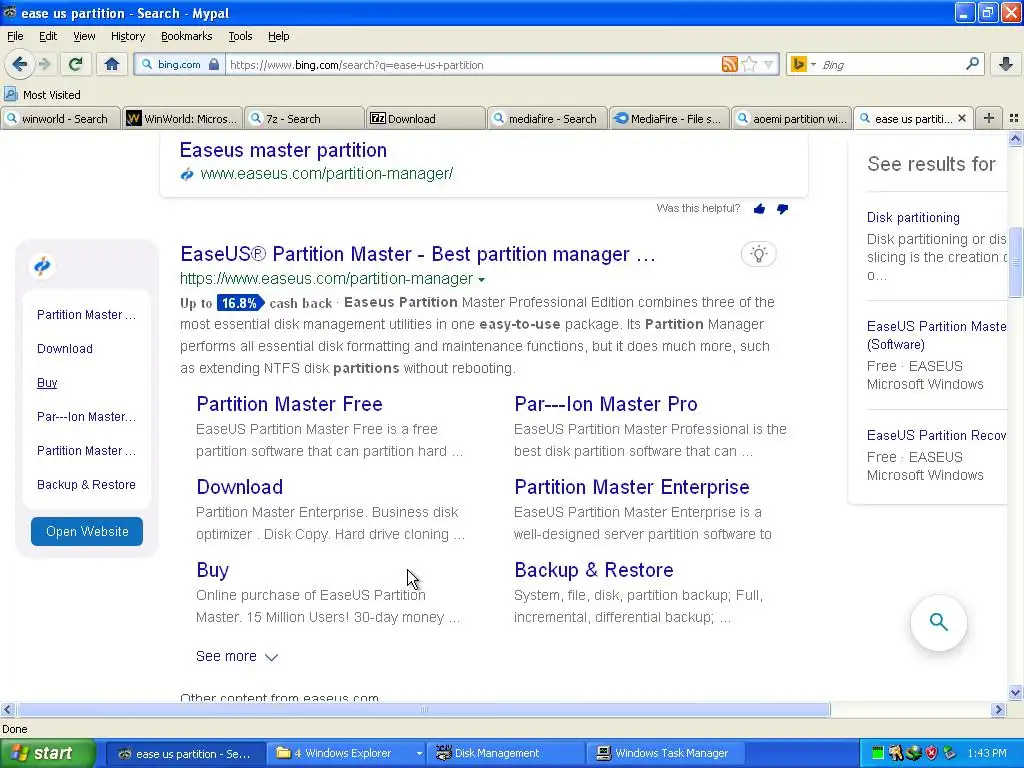This screenshot has width=1024, height=768.
Task: Reload the current page
Action: point(75,64)
